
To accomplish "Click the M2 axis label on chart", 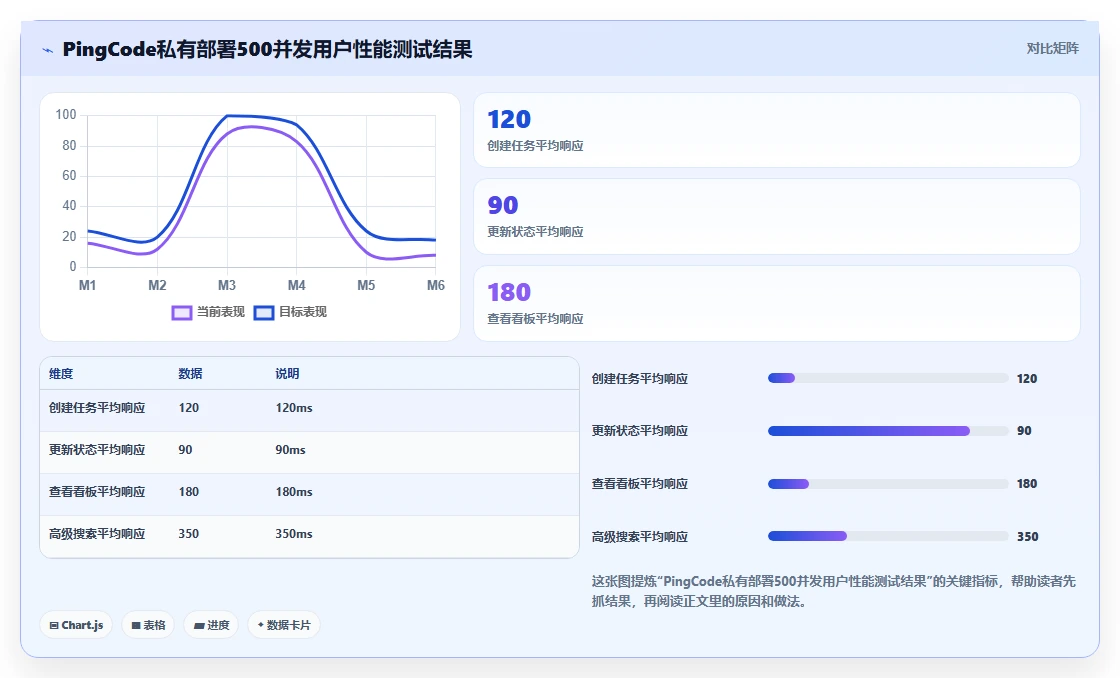I will tap(157, 286).
